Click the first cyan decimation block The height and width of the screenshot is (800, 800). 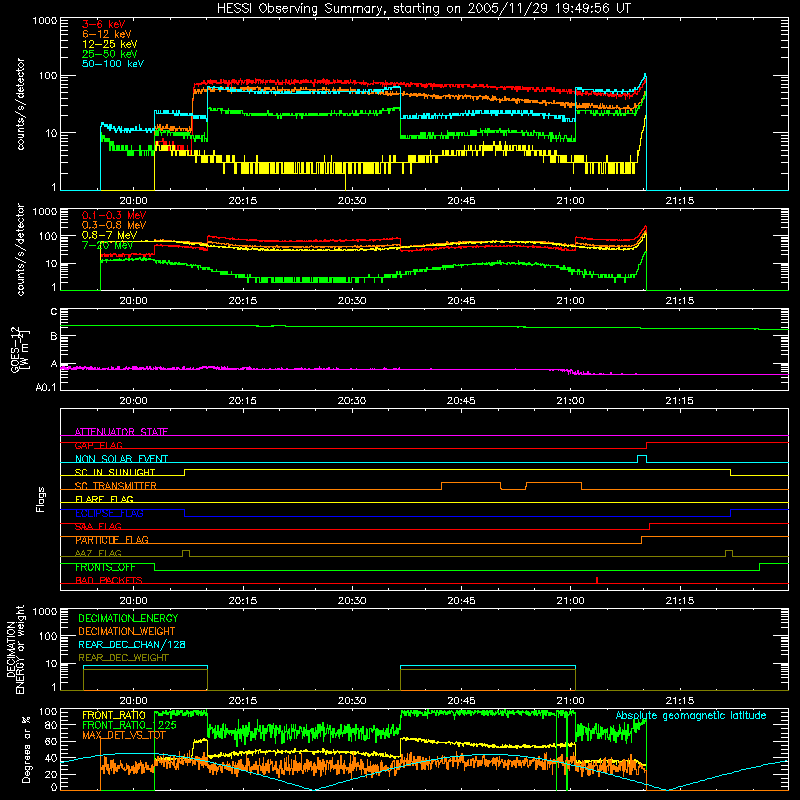145,666
